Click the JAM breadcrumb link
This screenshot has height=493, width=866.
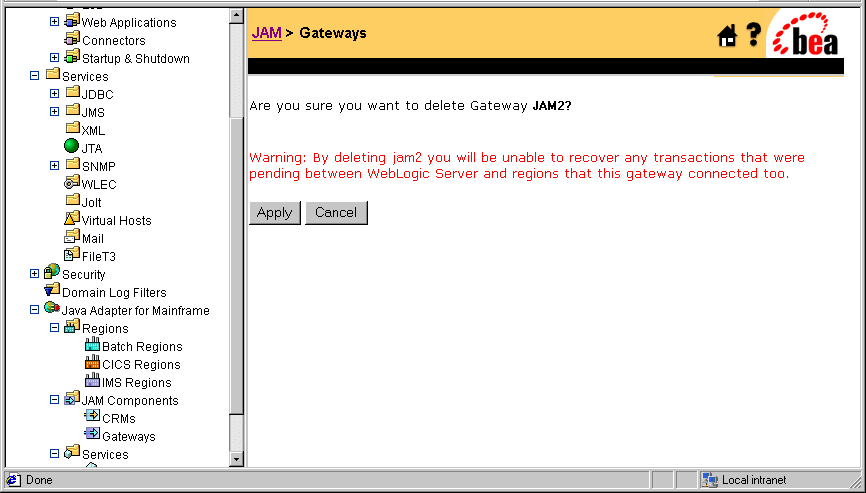click(267, 33)
